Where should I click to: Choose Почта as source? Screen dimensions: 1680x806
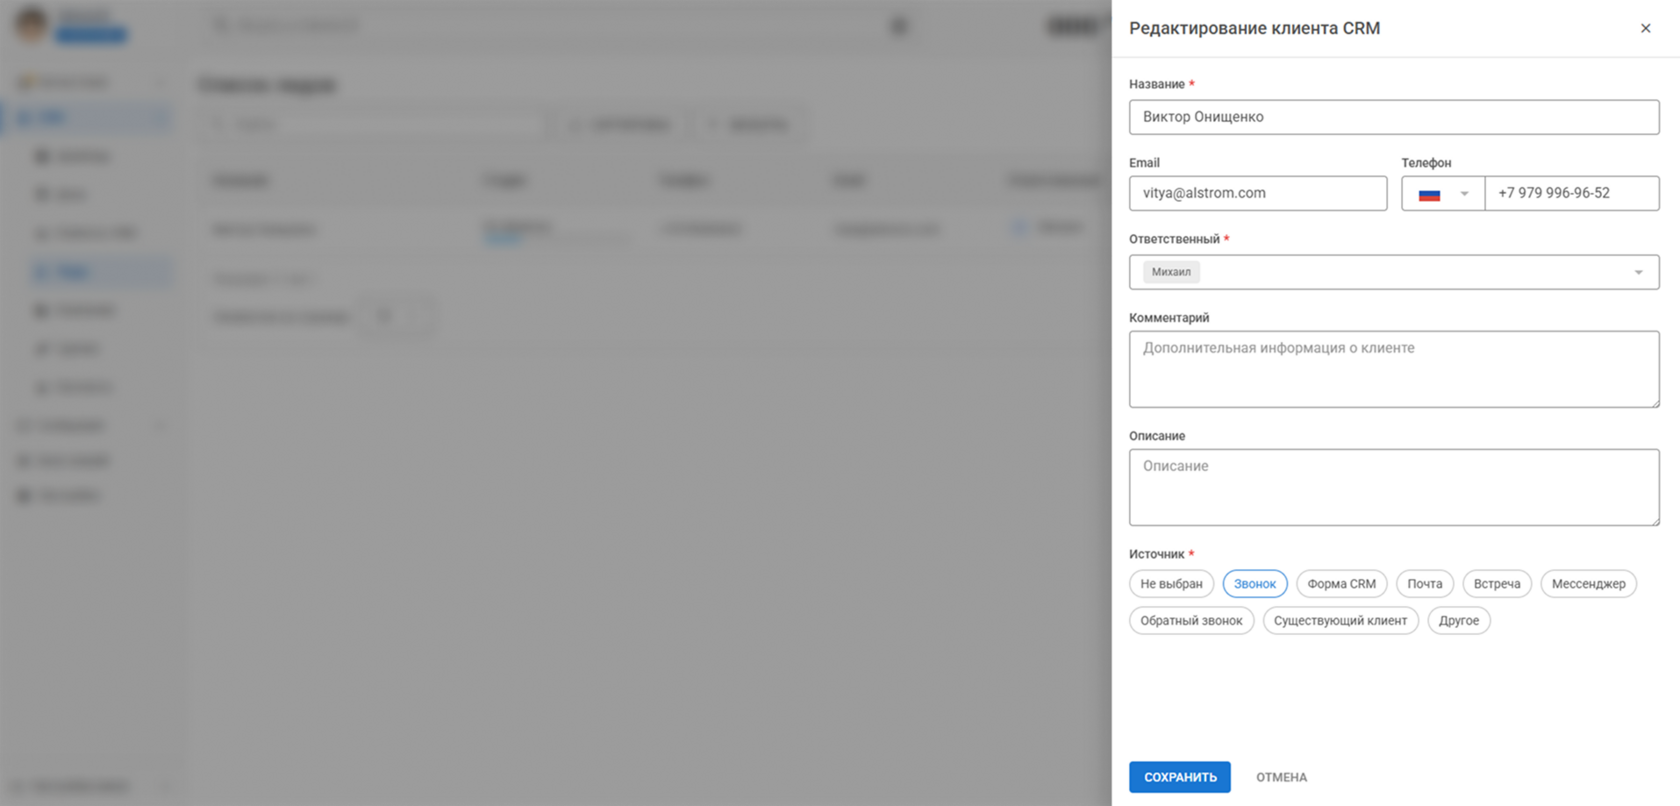1425,584
